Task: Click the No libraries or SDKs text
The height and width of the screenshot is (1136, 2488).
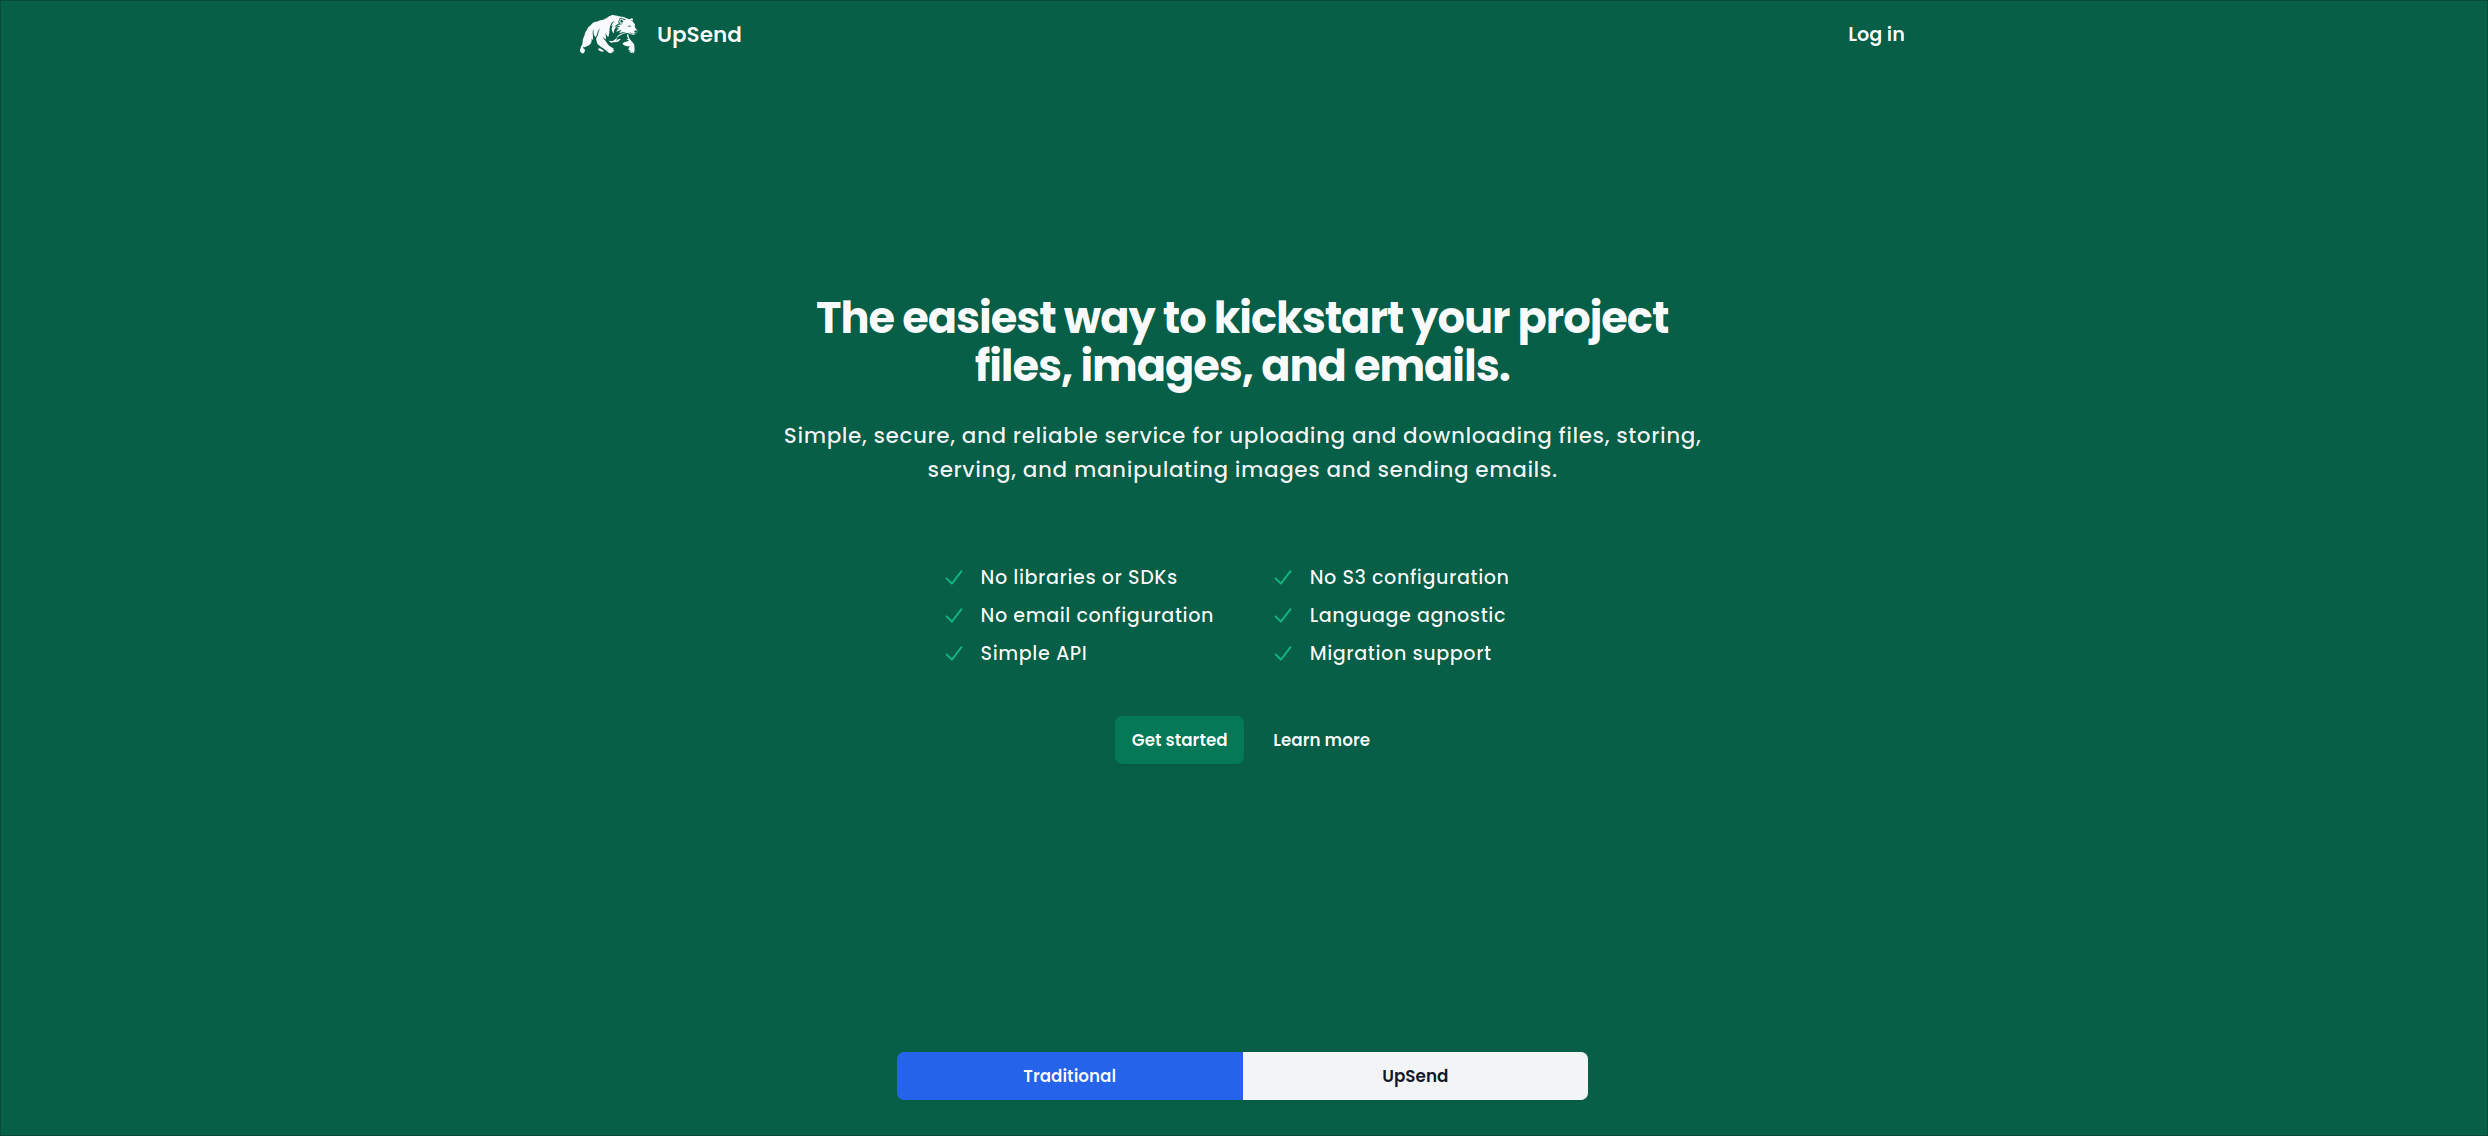Action: (1078, 578)
